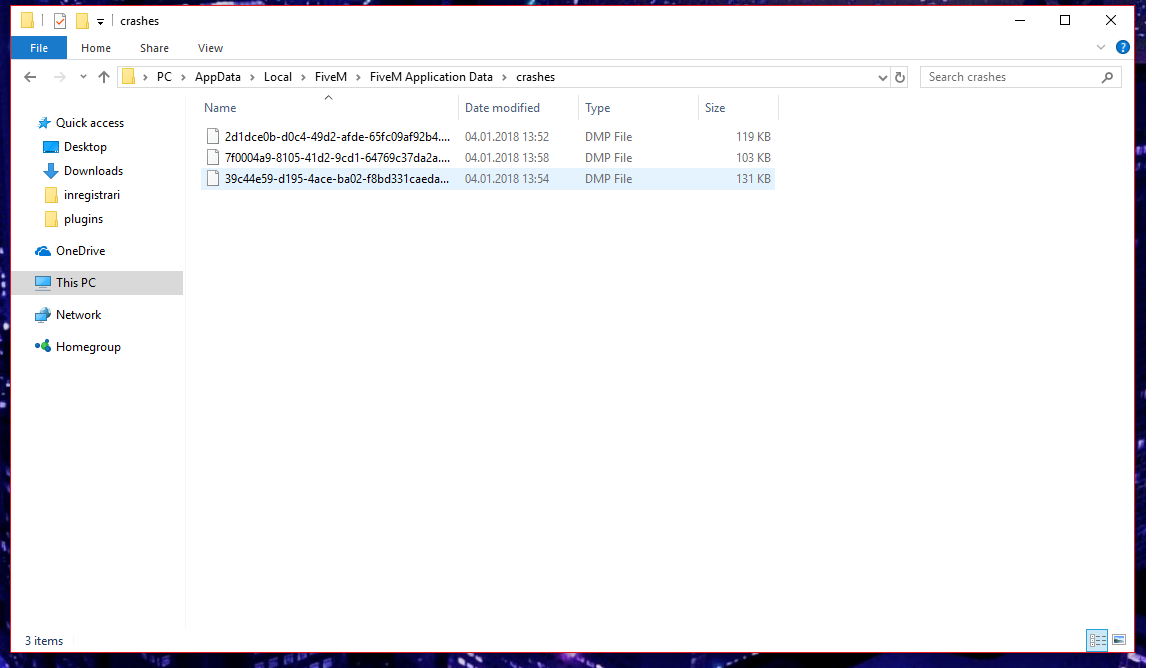1152x668 pixels.
Task: Click the 119 KB size cell
Action: point(753,137)
